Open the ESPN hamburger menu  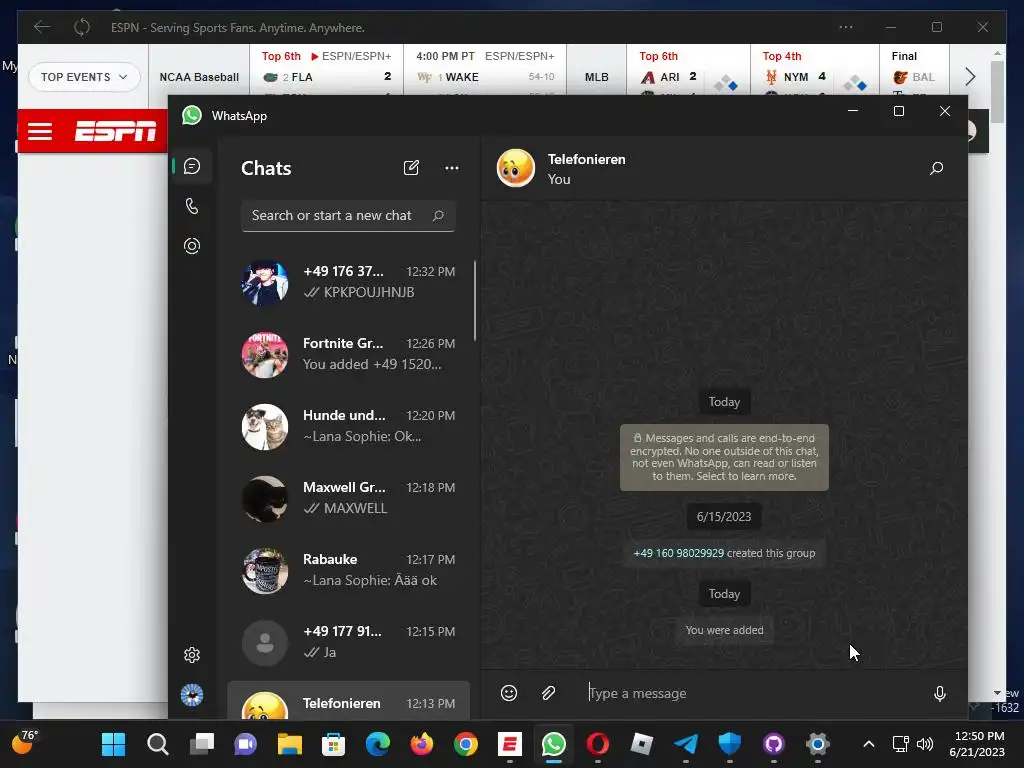(x=40, y=131)
